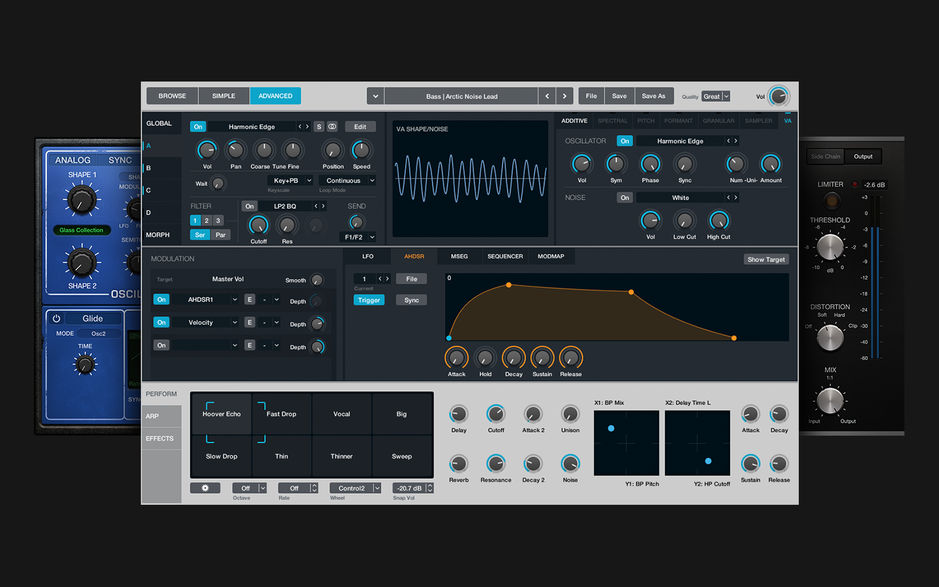Click the previous preset arrow

click(547, 96)
